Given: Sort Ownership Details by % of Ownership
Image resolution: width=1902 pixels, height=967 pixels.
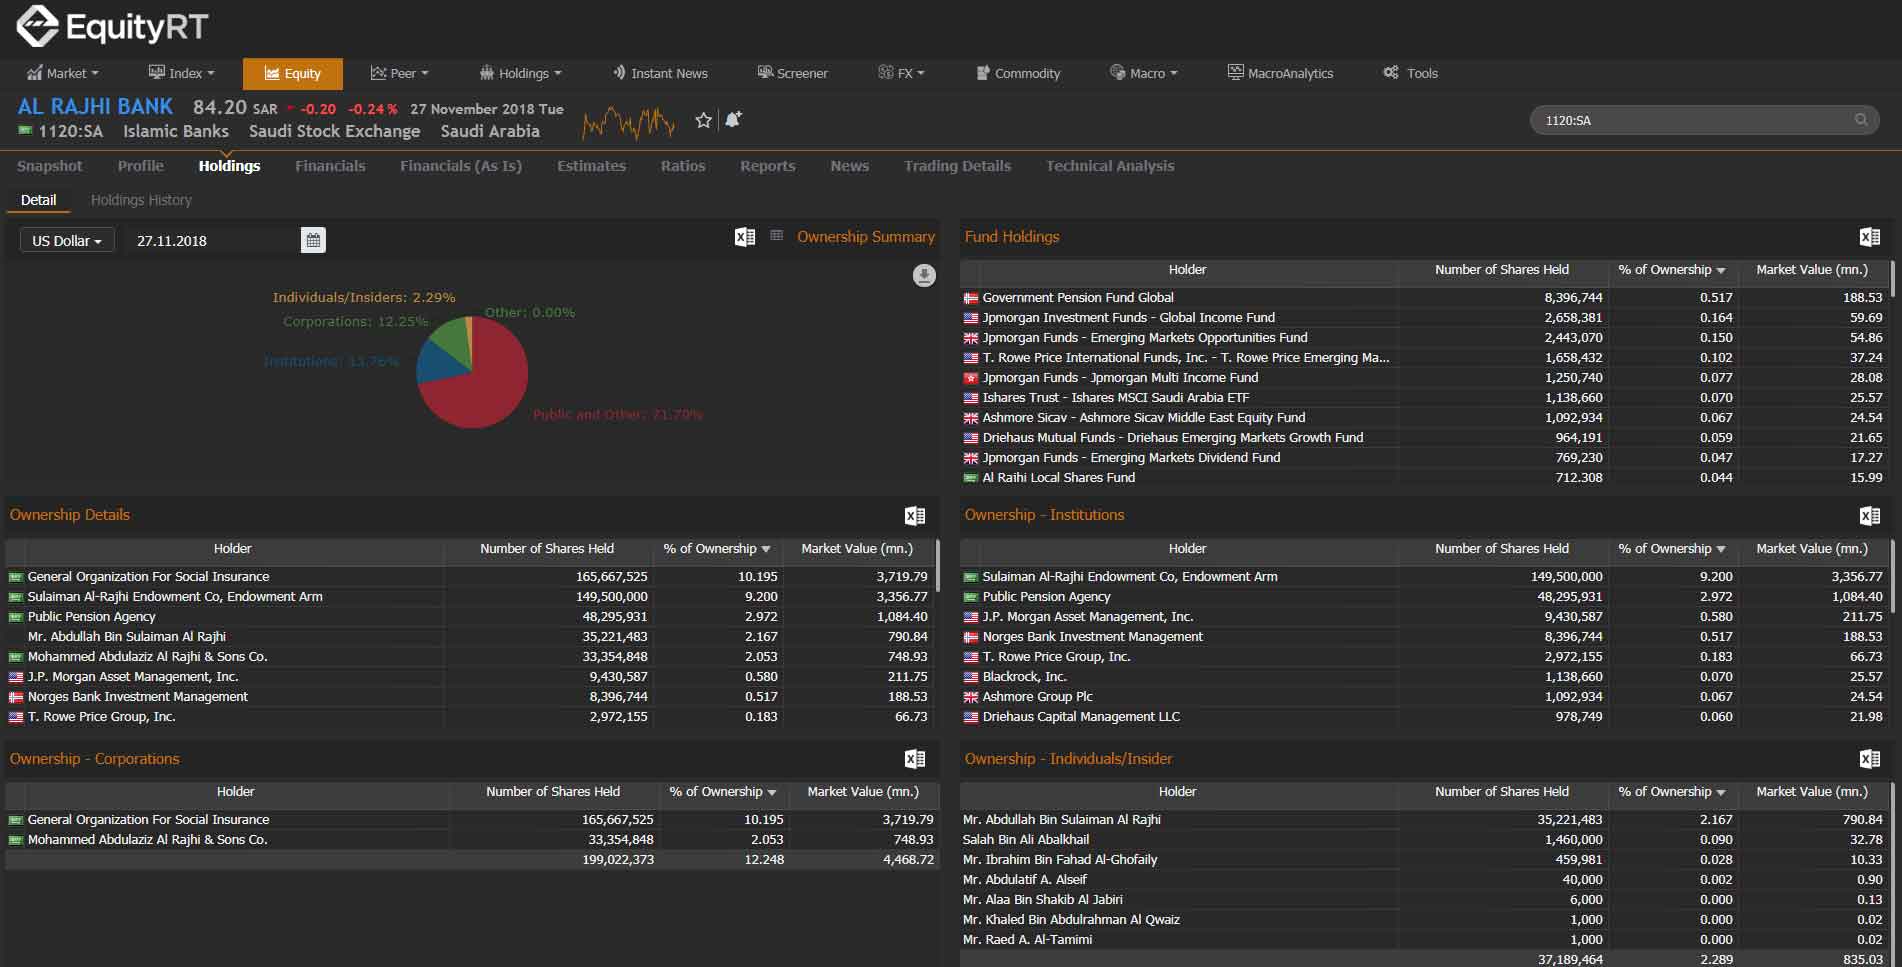Looking at the screenshot, I should point(716,549).
